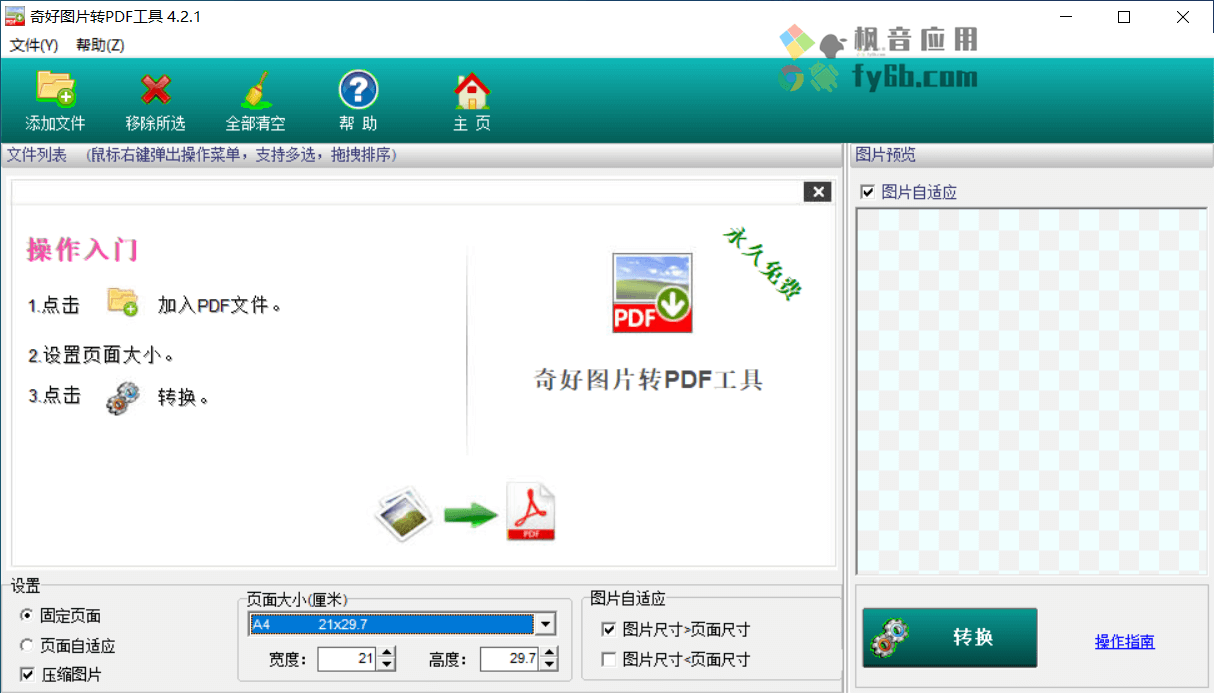Expand the A4 page size dropdown
The width and height of the screenshot is (1214, 693).
tap(545, 624)
